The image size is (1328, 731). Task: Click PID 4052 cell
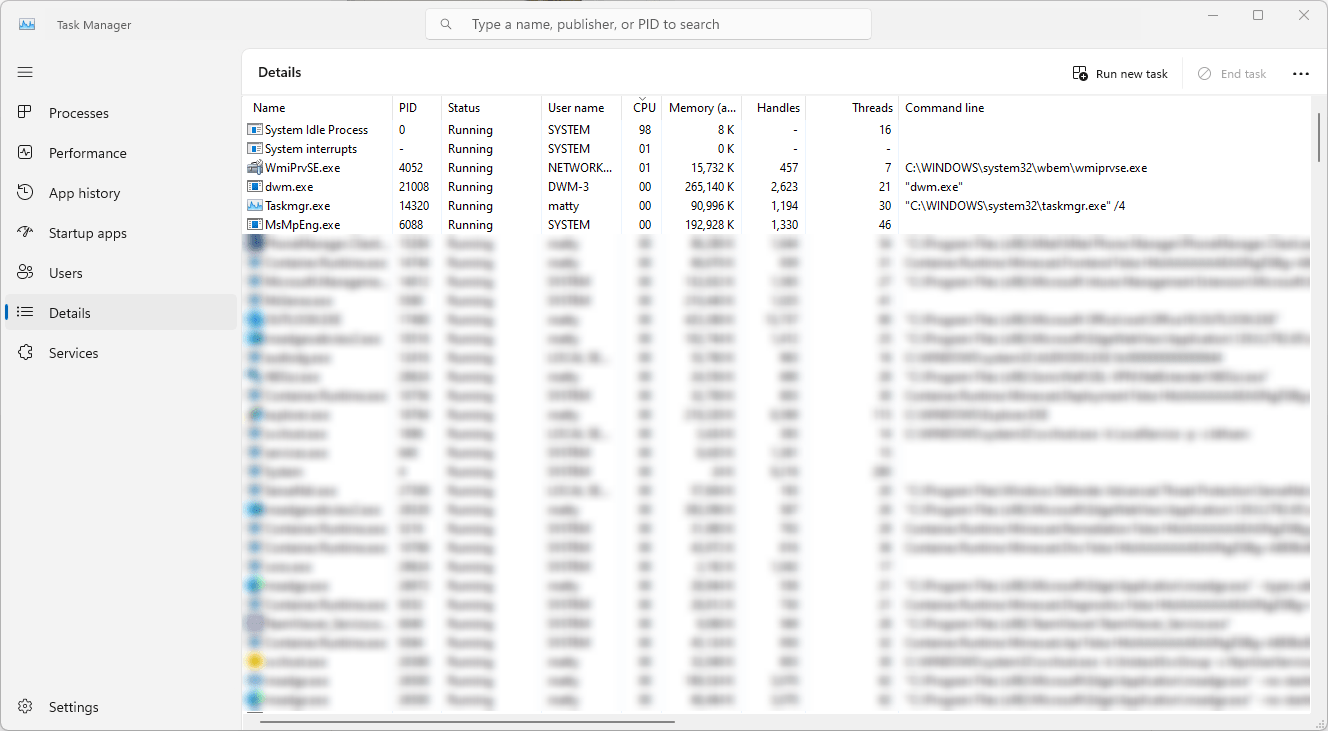coord(411,168)
